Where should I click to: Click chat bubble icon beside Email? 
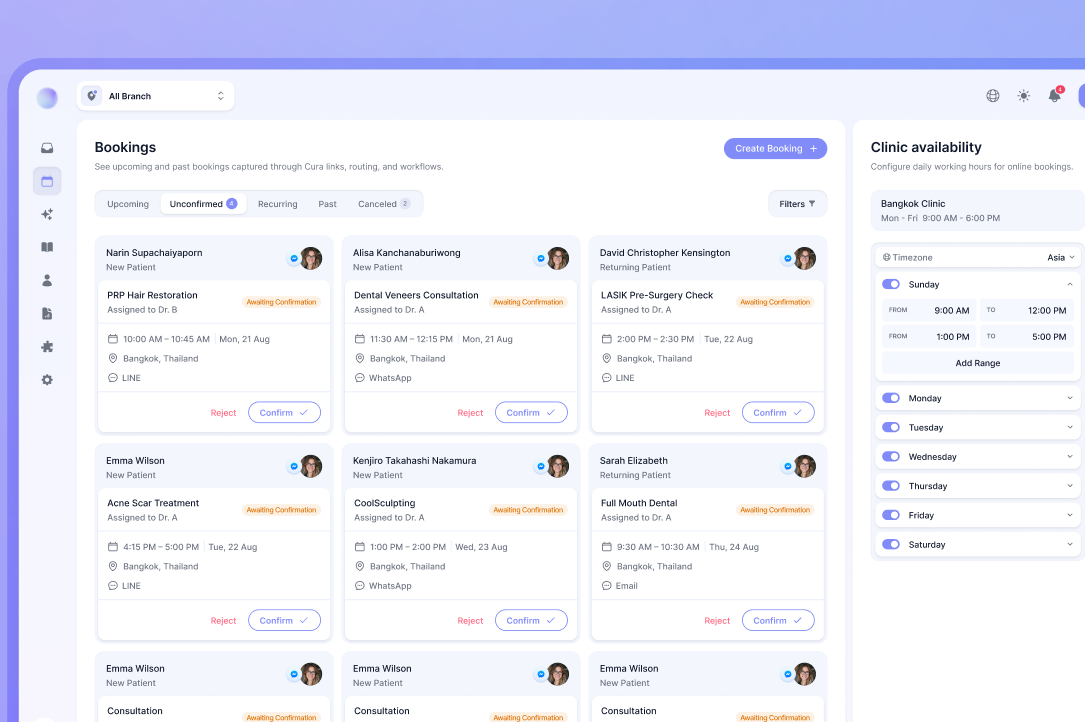pos(607,586)
